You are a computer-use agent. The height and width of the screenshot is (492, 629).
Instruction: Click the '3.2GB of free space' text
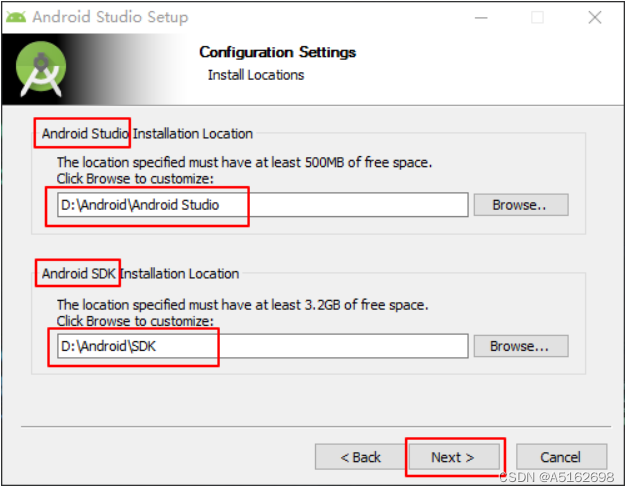point(368,306)
